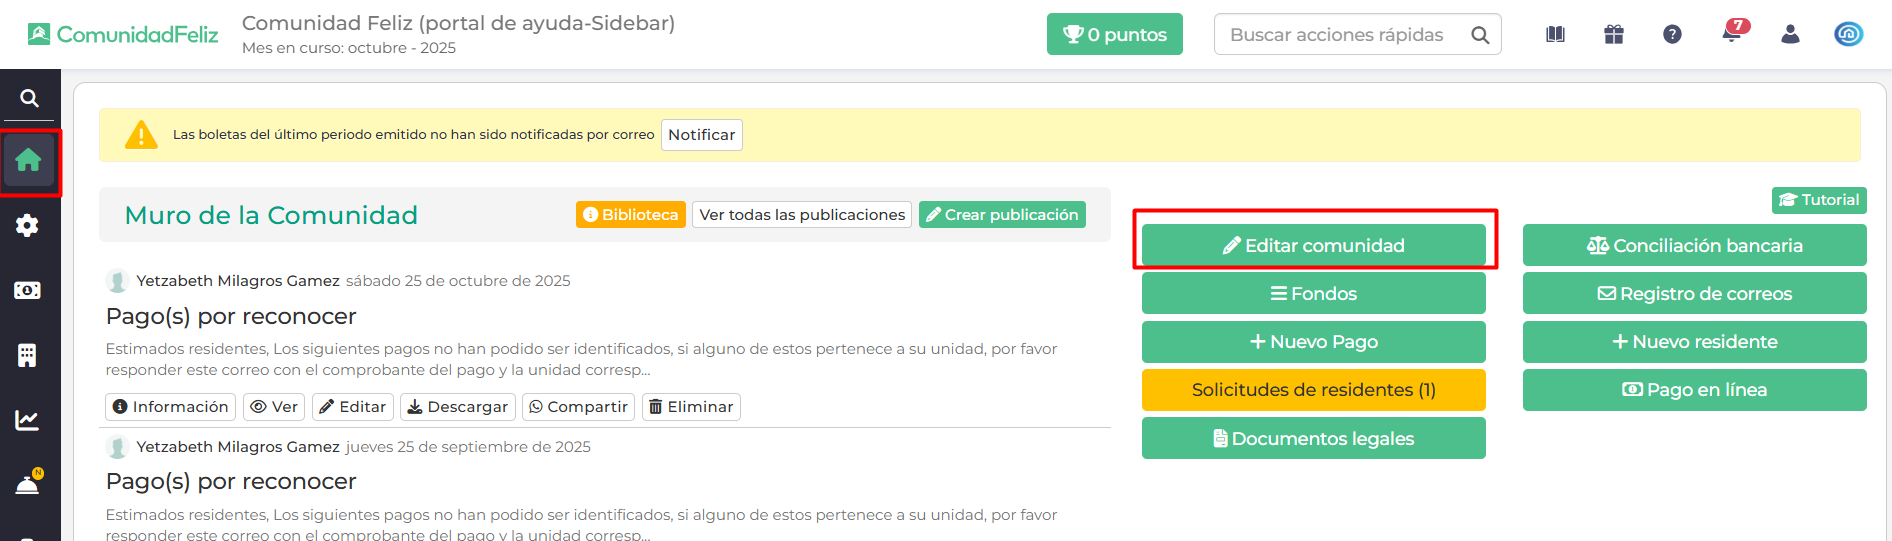Click Editar comunidad button

pyautogui.click(x=1313, y=245)
